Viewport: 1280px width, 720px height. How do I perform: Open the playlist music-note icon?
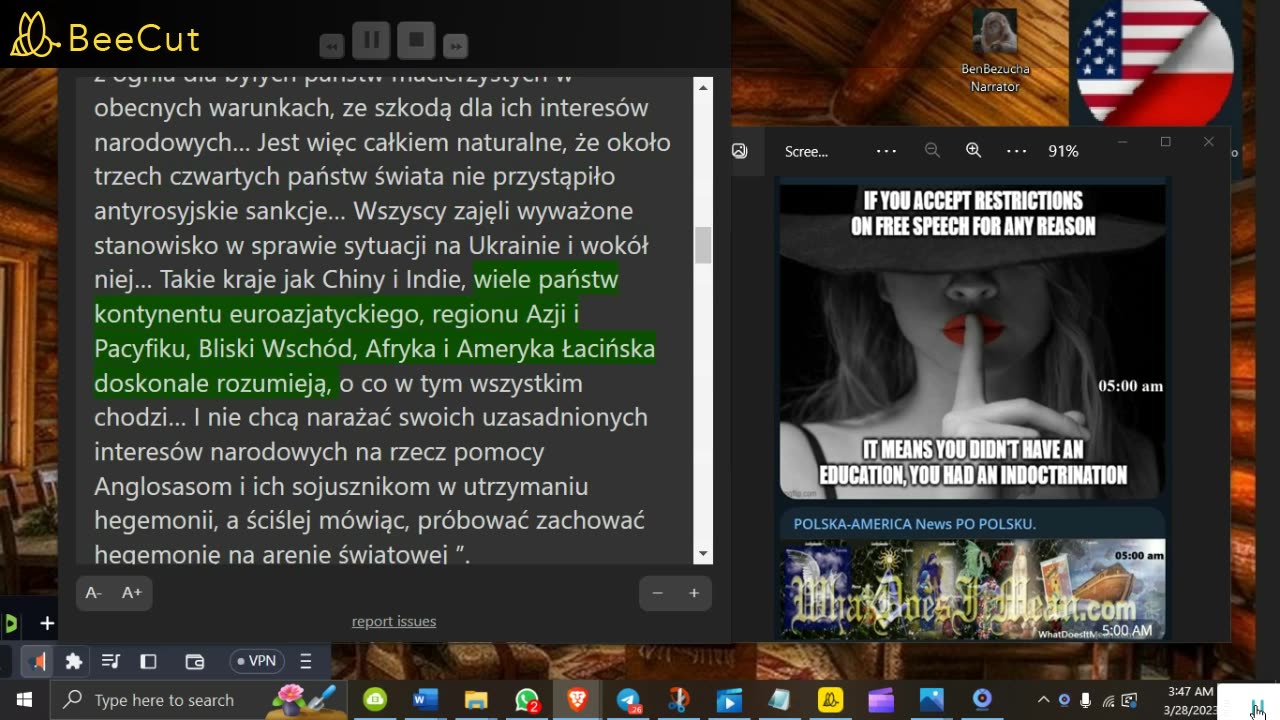click(111, 661)
